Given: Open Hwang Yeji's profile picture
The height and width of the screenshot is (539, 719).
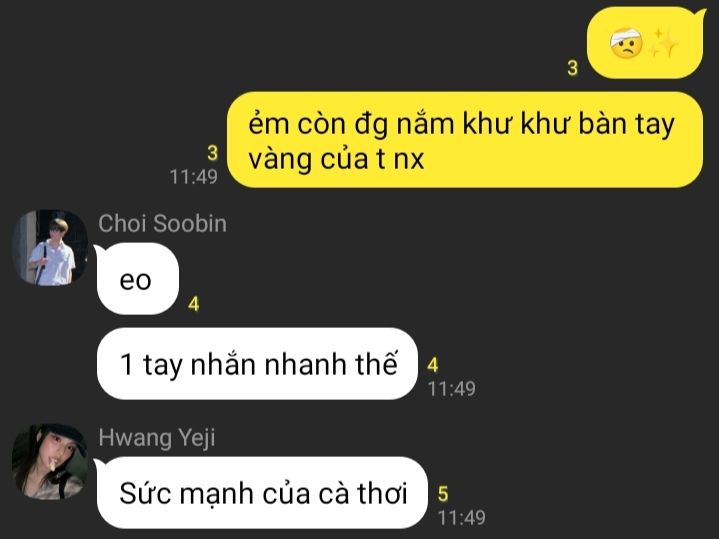Looking at the screenshot, I should pos(50,461).
